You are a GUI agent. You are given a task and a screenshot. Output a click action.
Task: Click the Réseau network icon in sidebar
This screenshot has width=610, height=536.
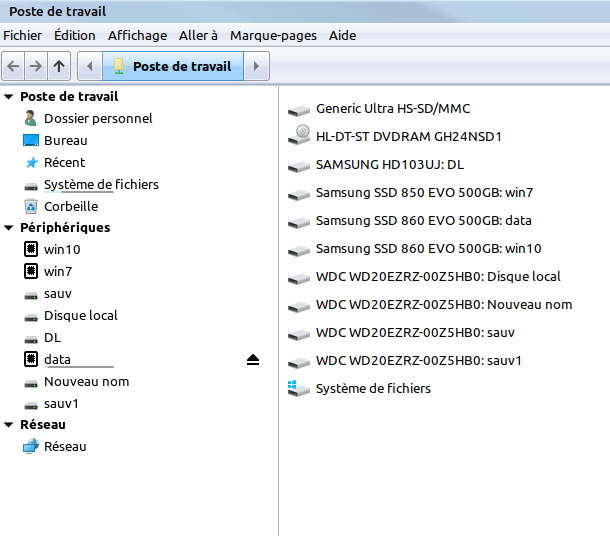pos(31,446)
